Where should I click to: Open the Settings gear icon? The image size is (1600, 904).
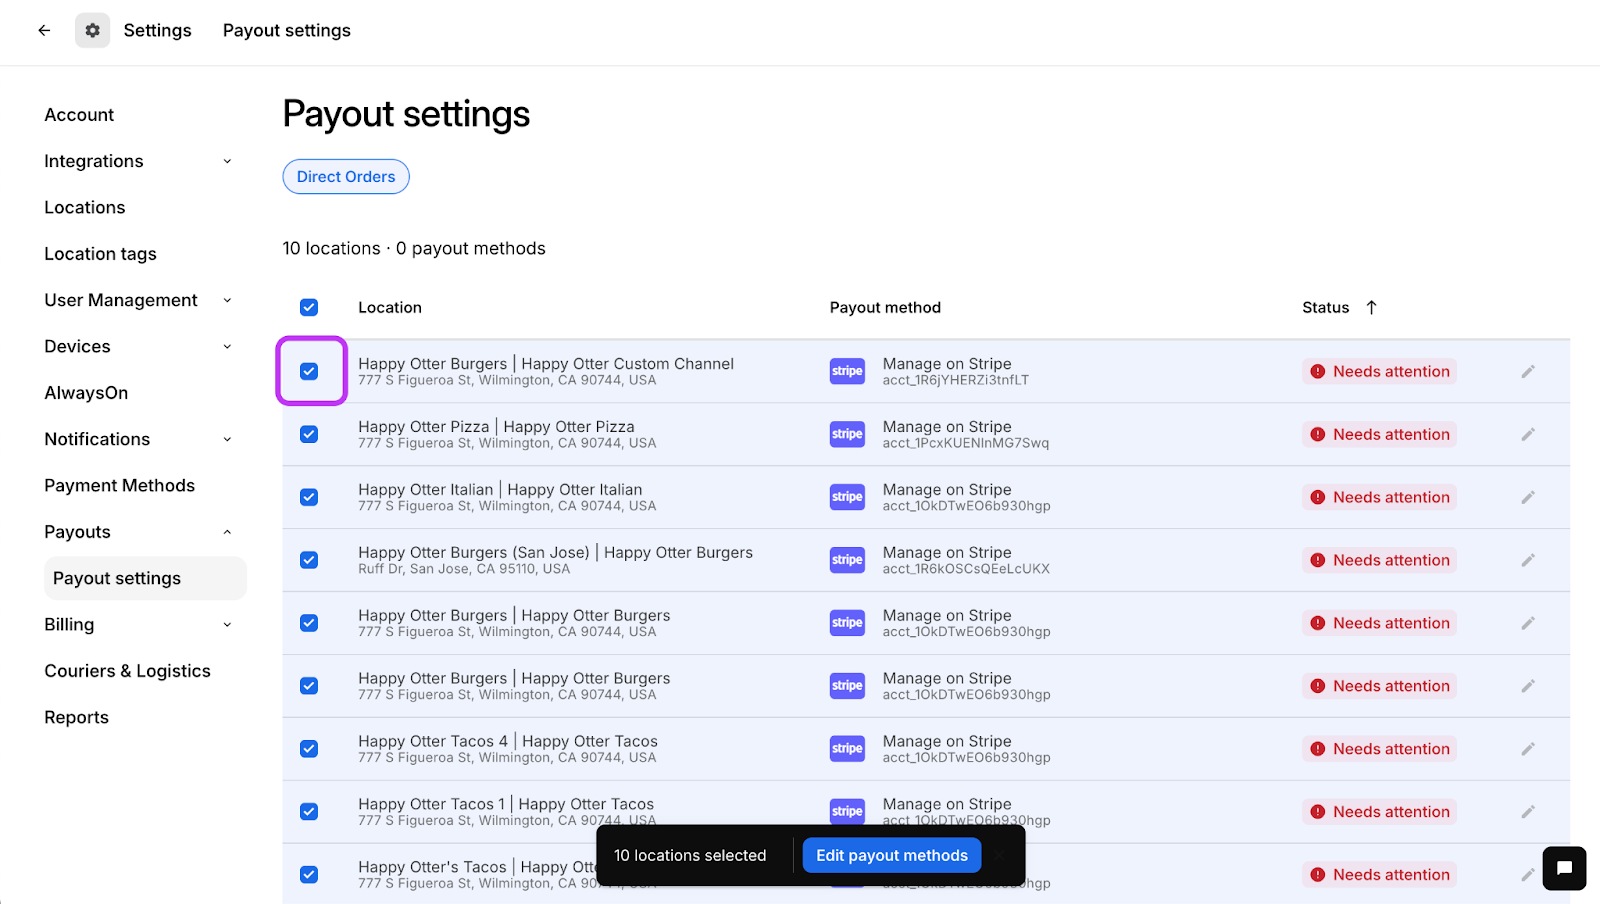click(92, 30)
